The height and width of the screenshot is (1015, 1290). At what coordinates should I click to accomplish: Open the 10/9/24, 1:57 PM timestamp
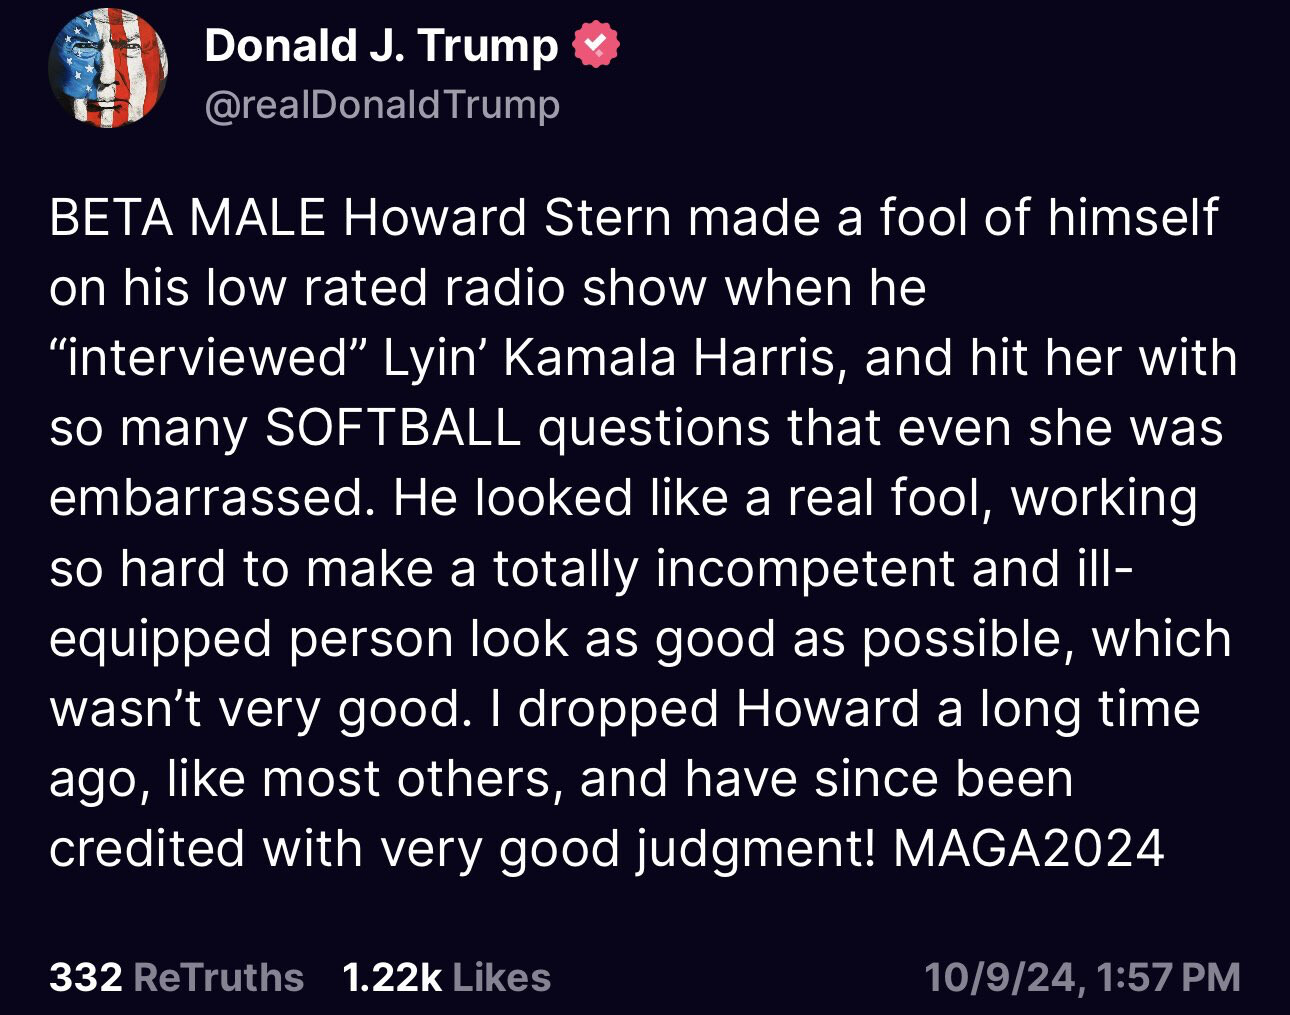[x=1082, y=977]
